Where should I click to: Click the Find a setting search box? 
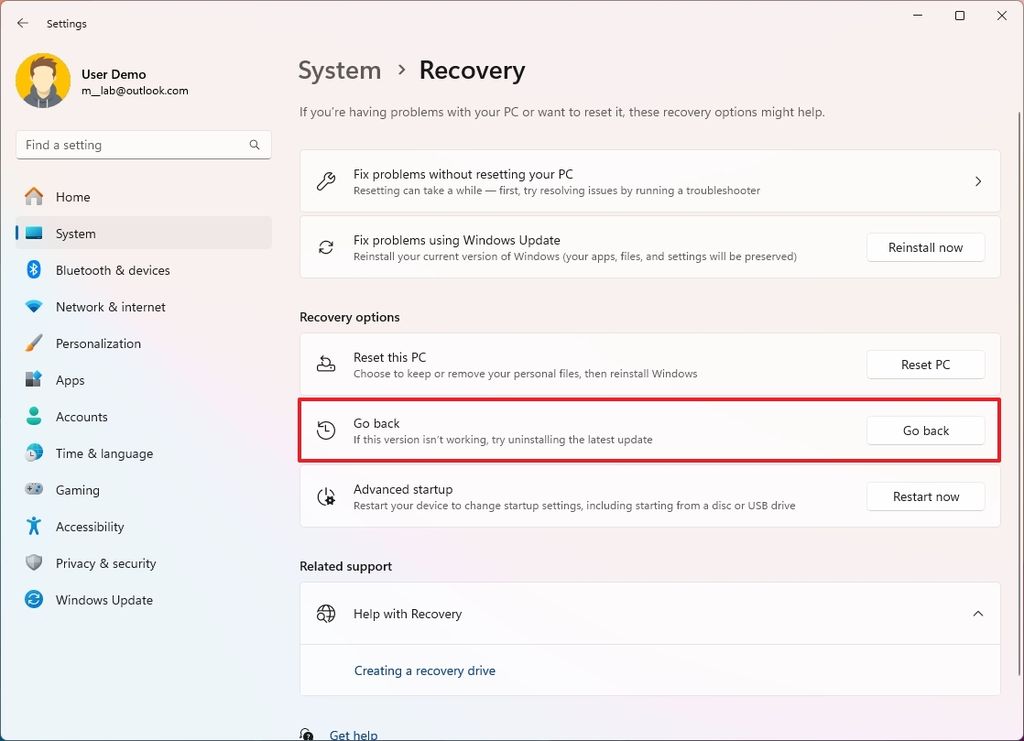pyautogui.click(x=143, y=144)
